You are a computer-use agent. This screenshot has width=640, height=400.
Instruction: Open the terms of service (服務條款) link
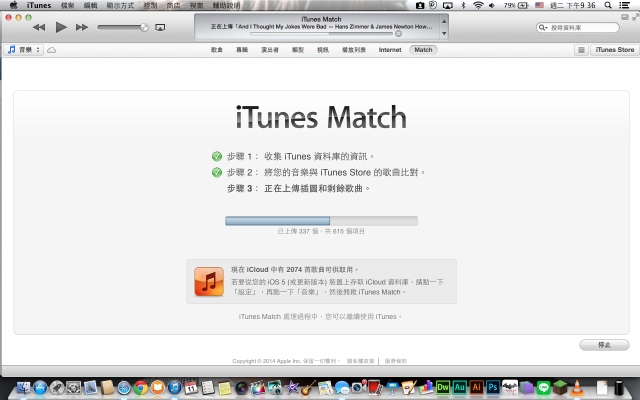[x=396, y=361]
